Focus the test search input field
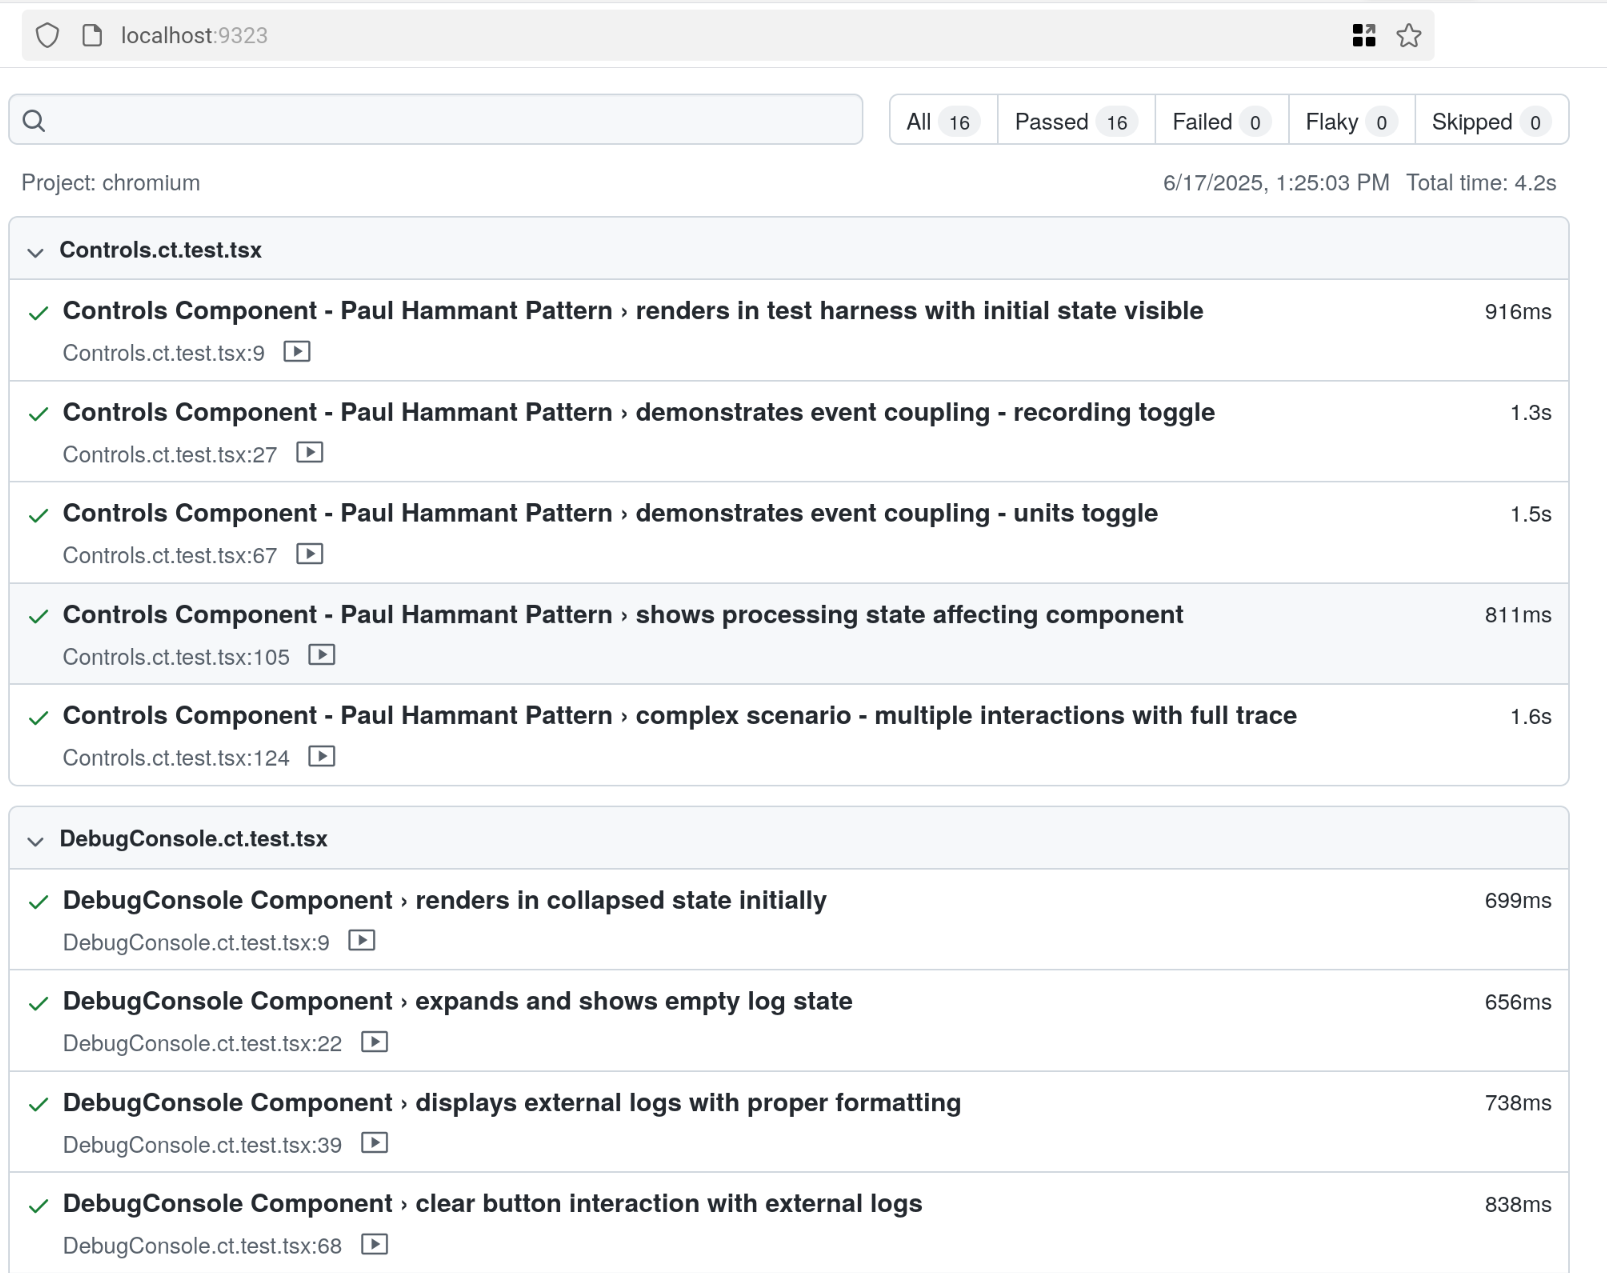1607x1273 pixels. point(436,120)
